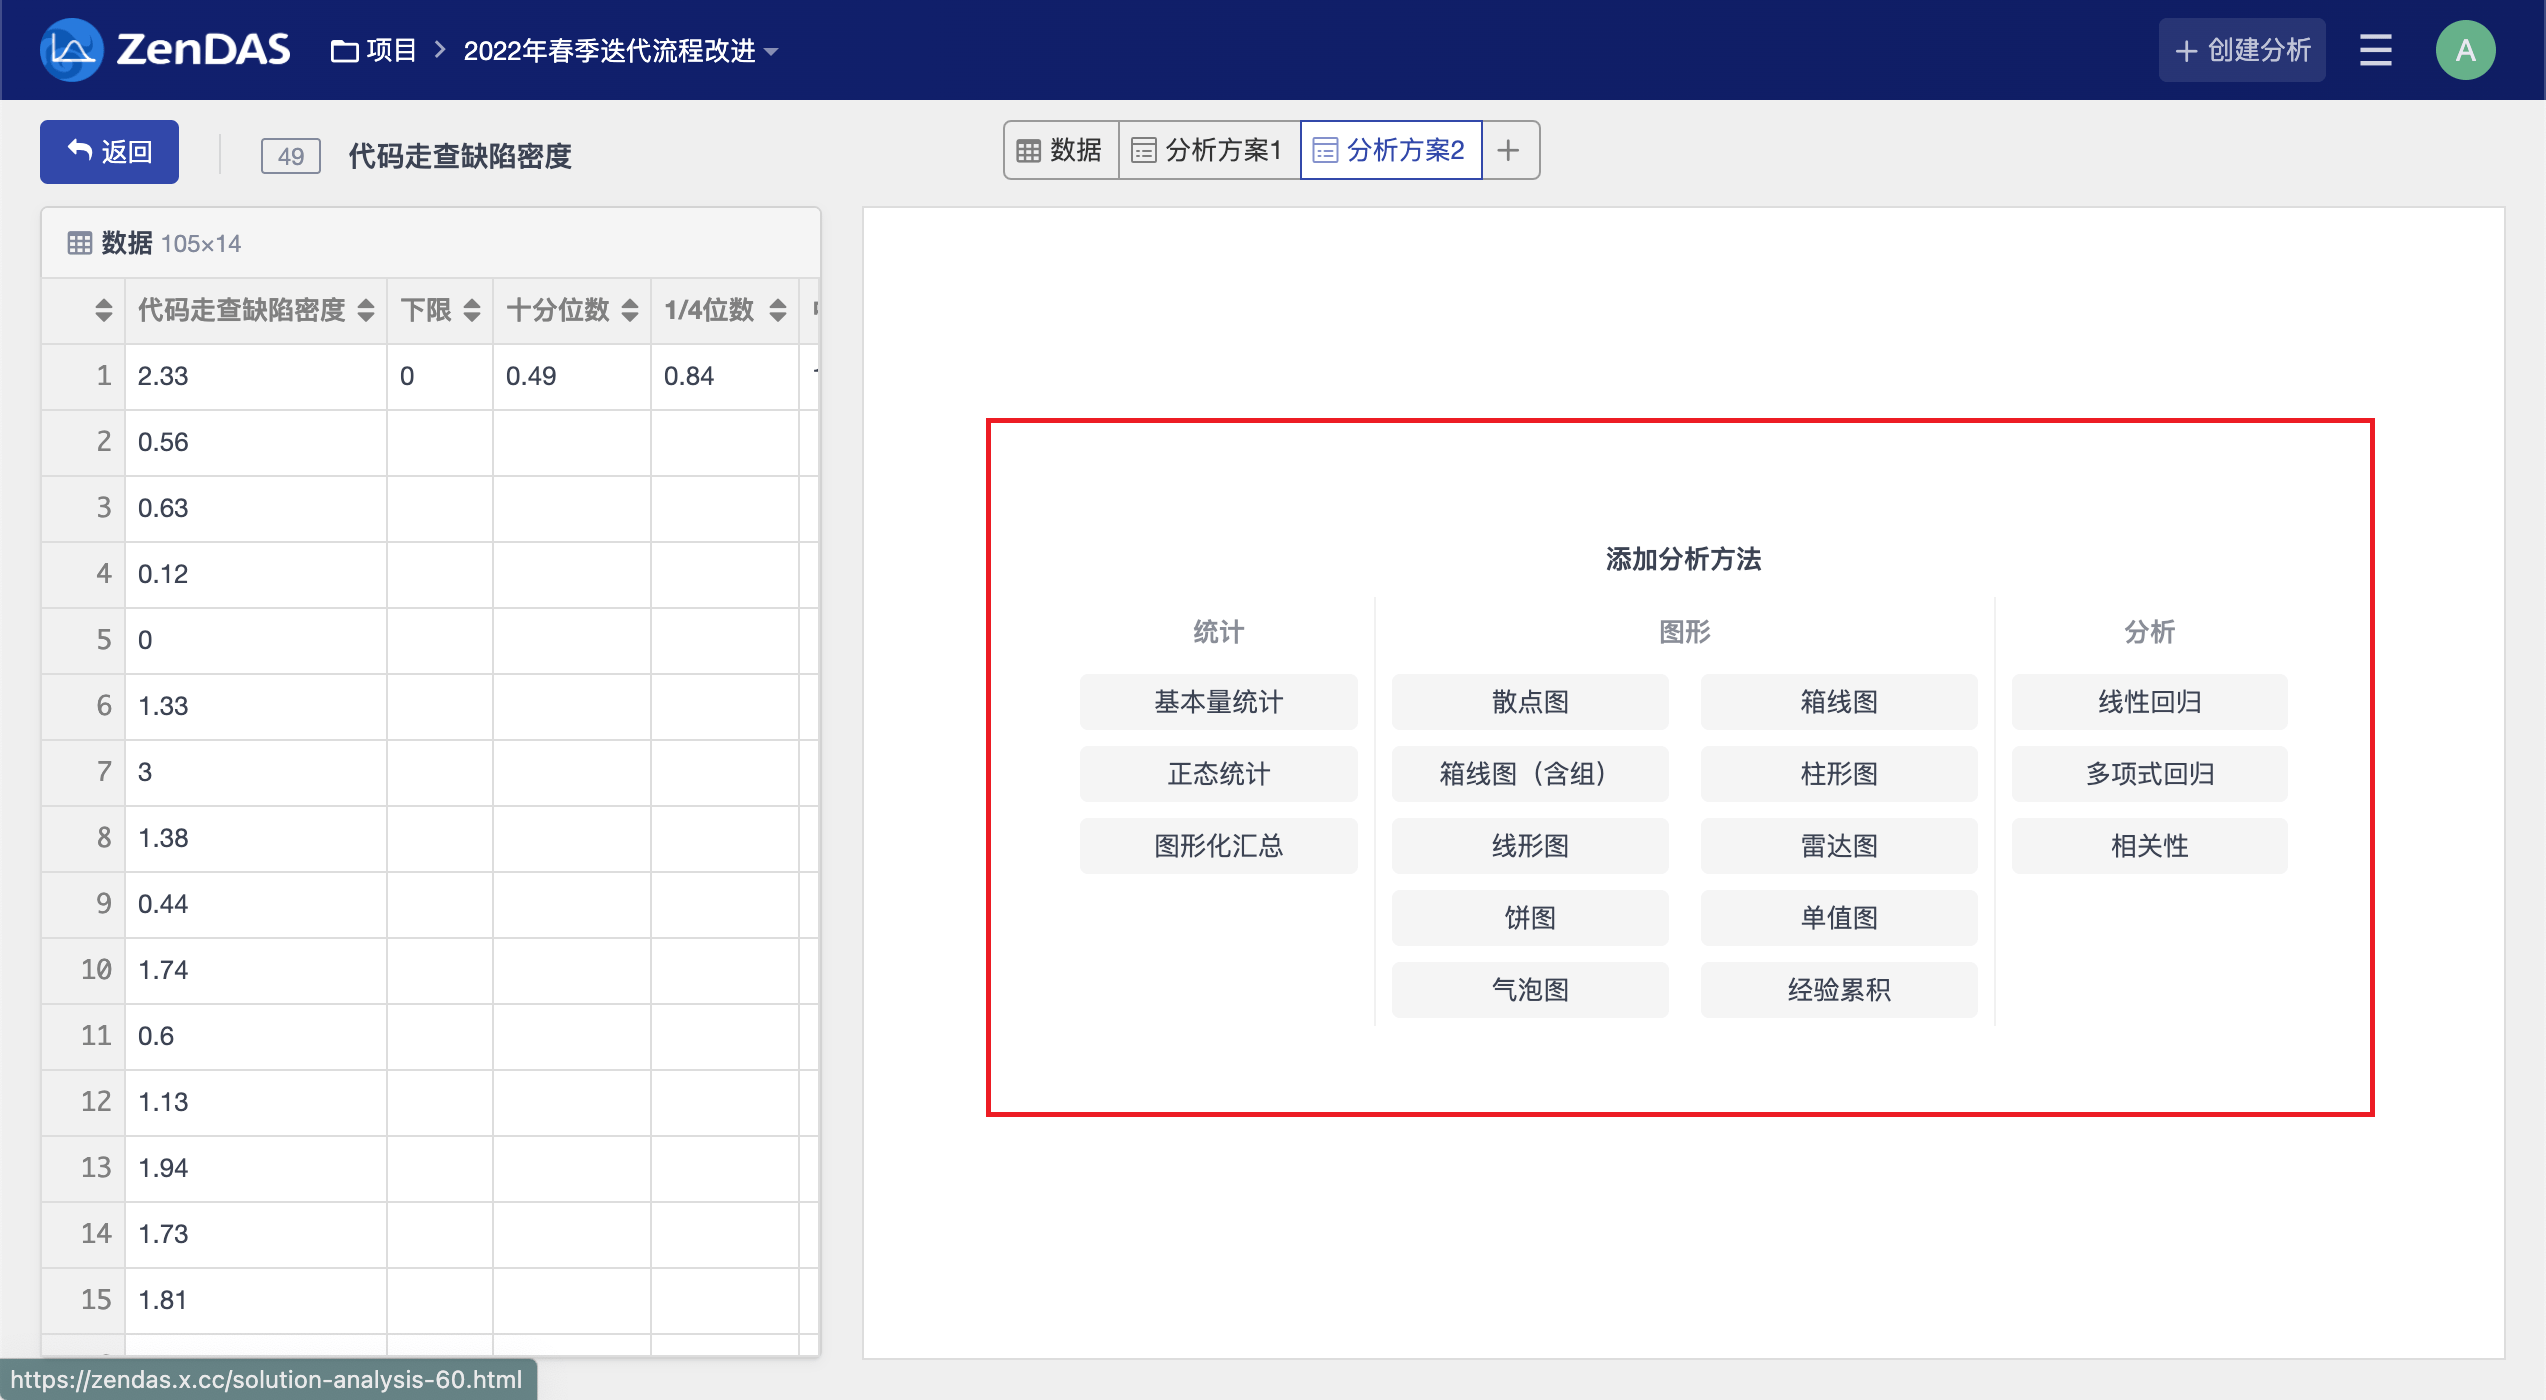Click the green user avatar A
This screenshot has width=2546, height=1400.
(2465, 50)
